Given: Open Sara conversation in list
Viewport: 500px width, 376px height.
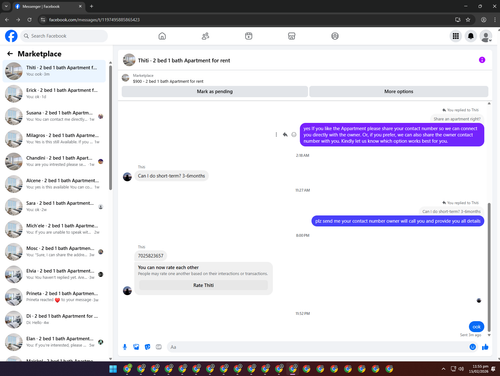Looking at the screenshot, I should coord(54,206).
